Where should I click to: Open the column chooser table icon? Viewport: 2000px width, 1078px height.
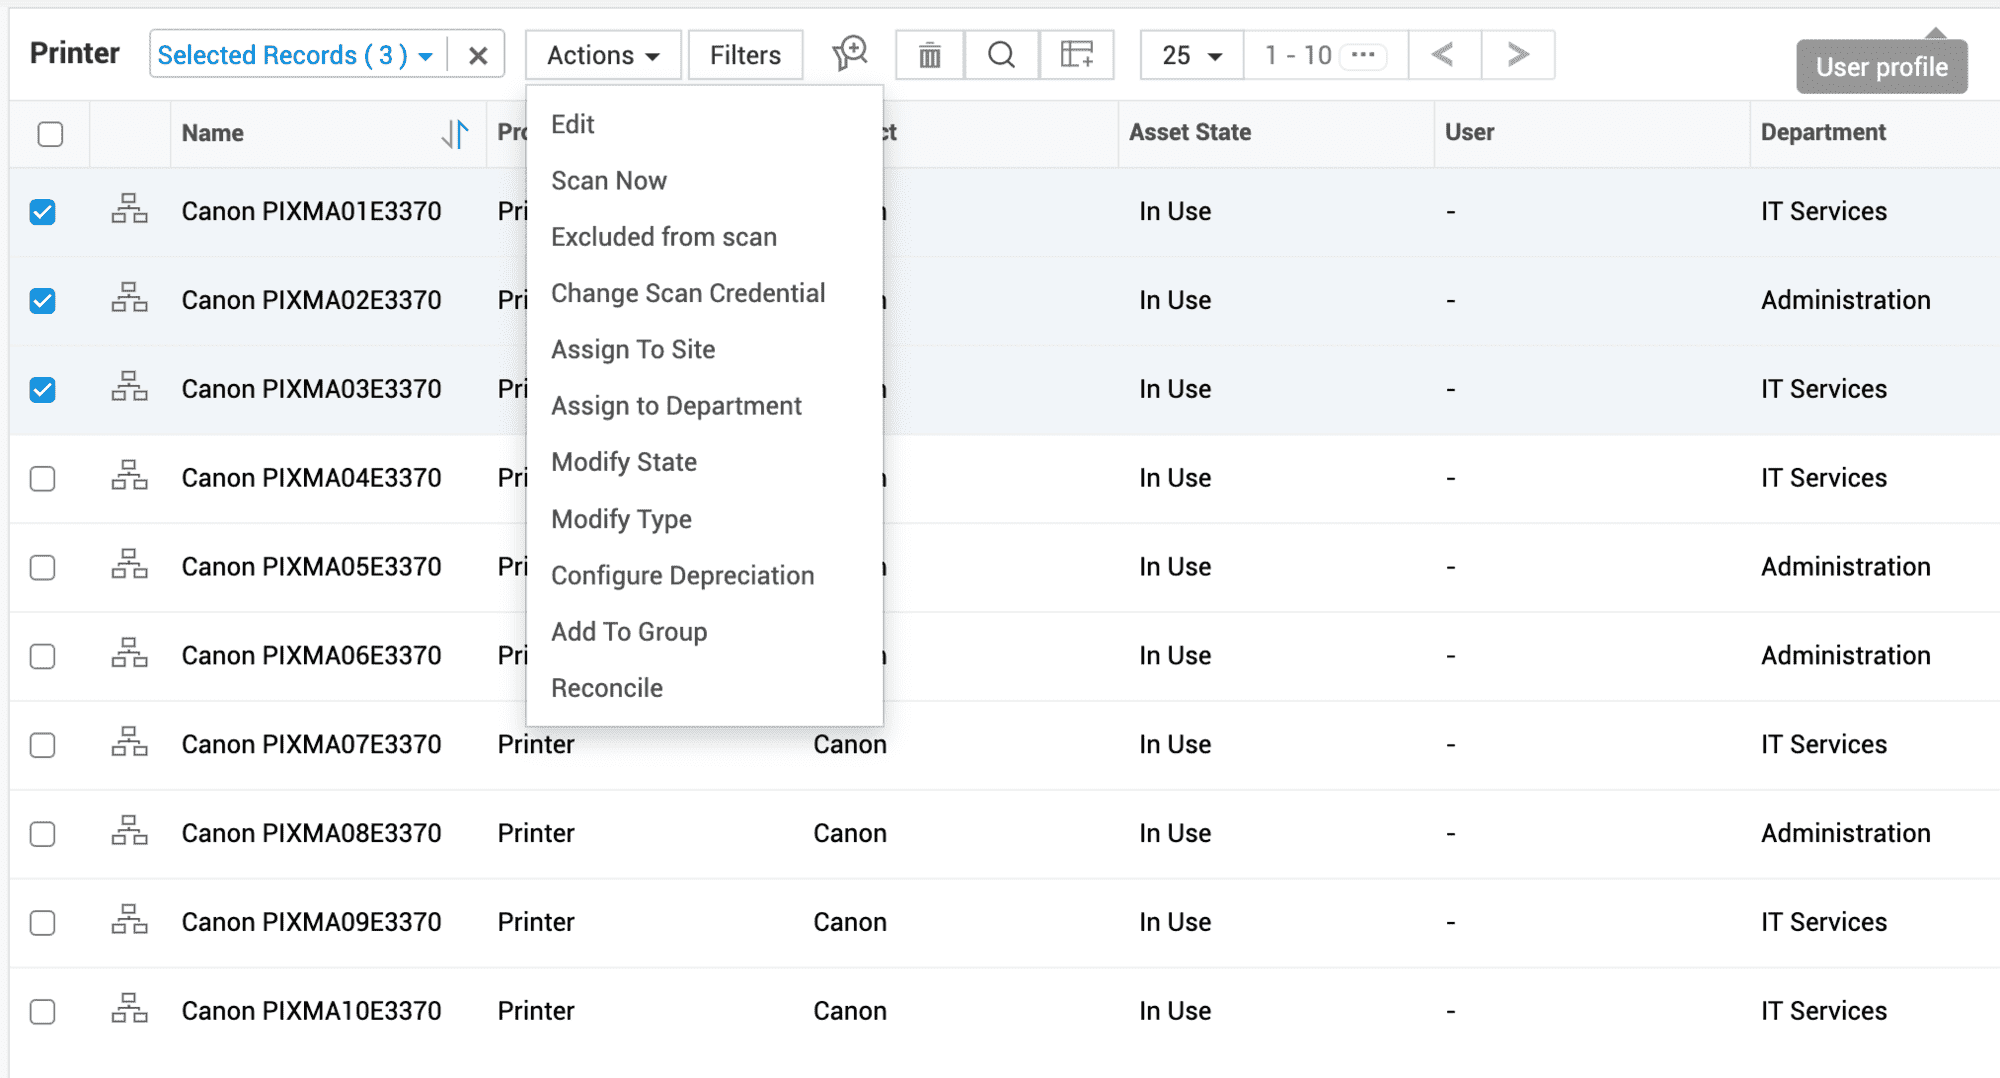(1076, 55)
